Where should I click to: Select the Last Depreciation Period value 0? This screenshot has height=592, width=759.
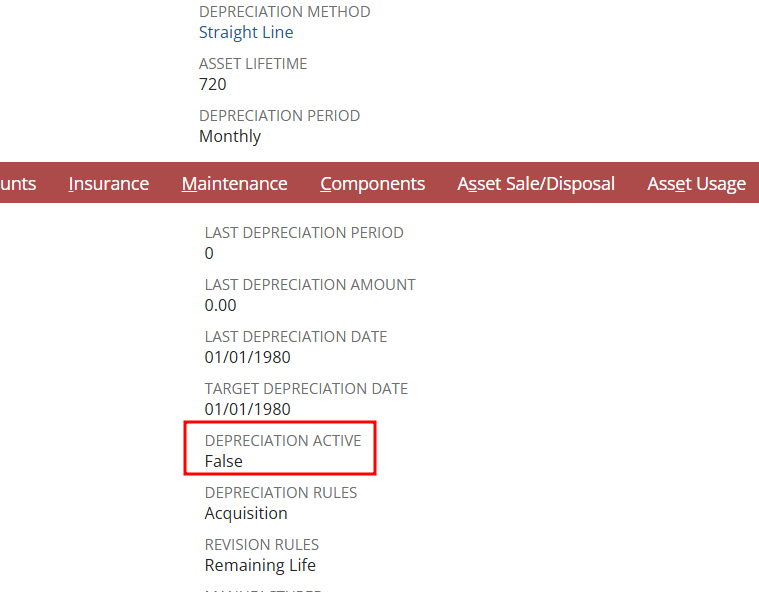pos(209,253)
